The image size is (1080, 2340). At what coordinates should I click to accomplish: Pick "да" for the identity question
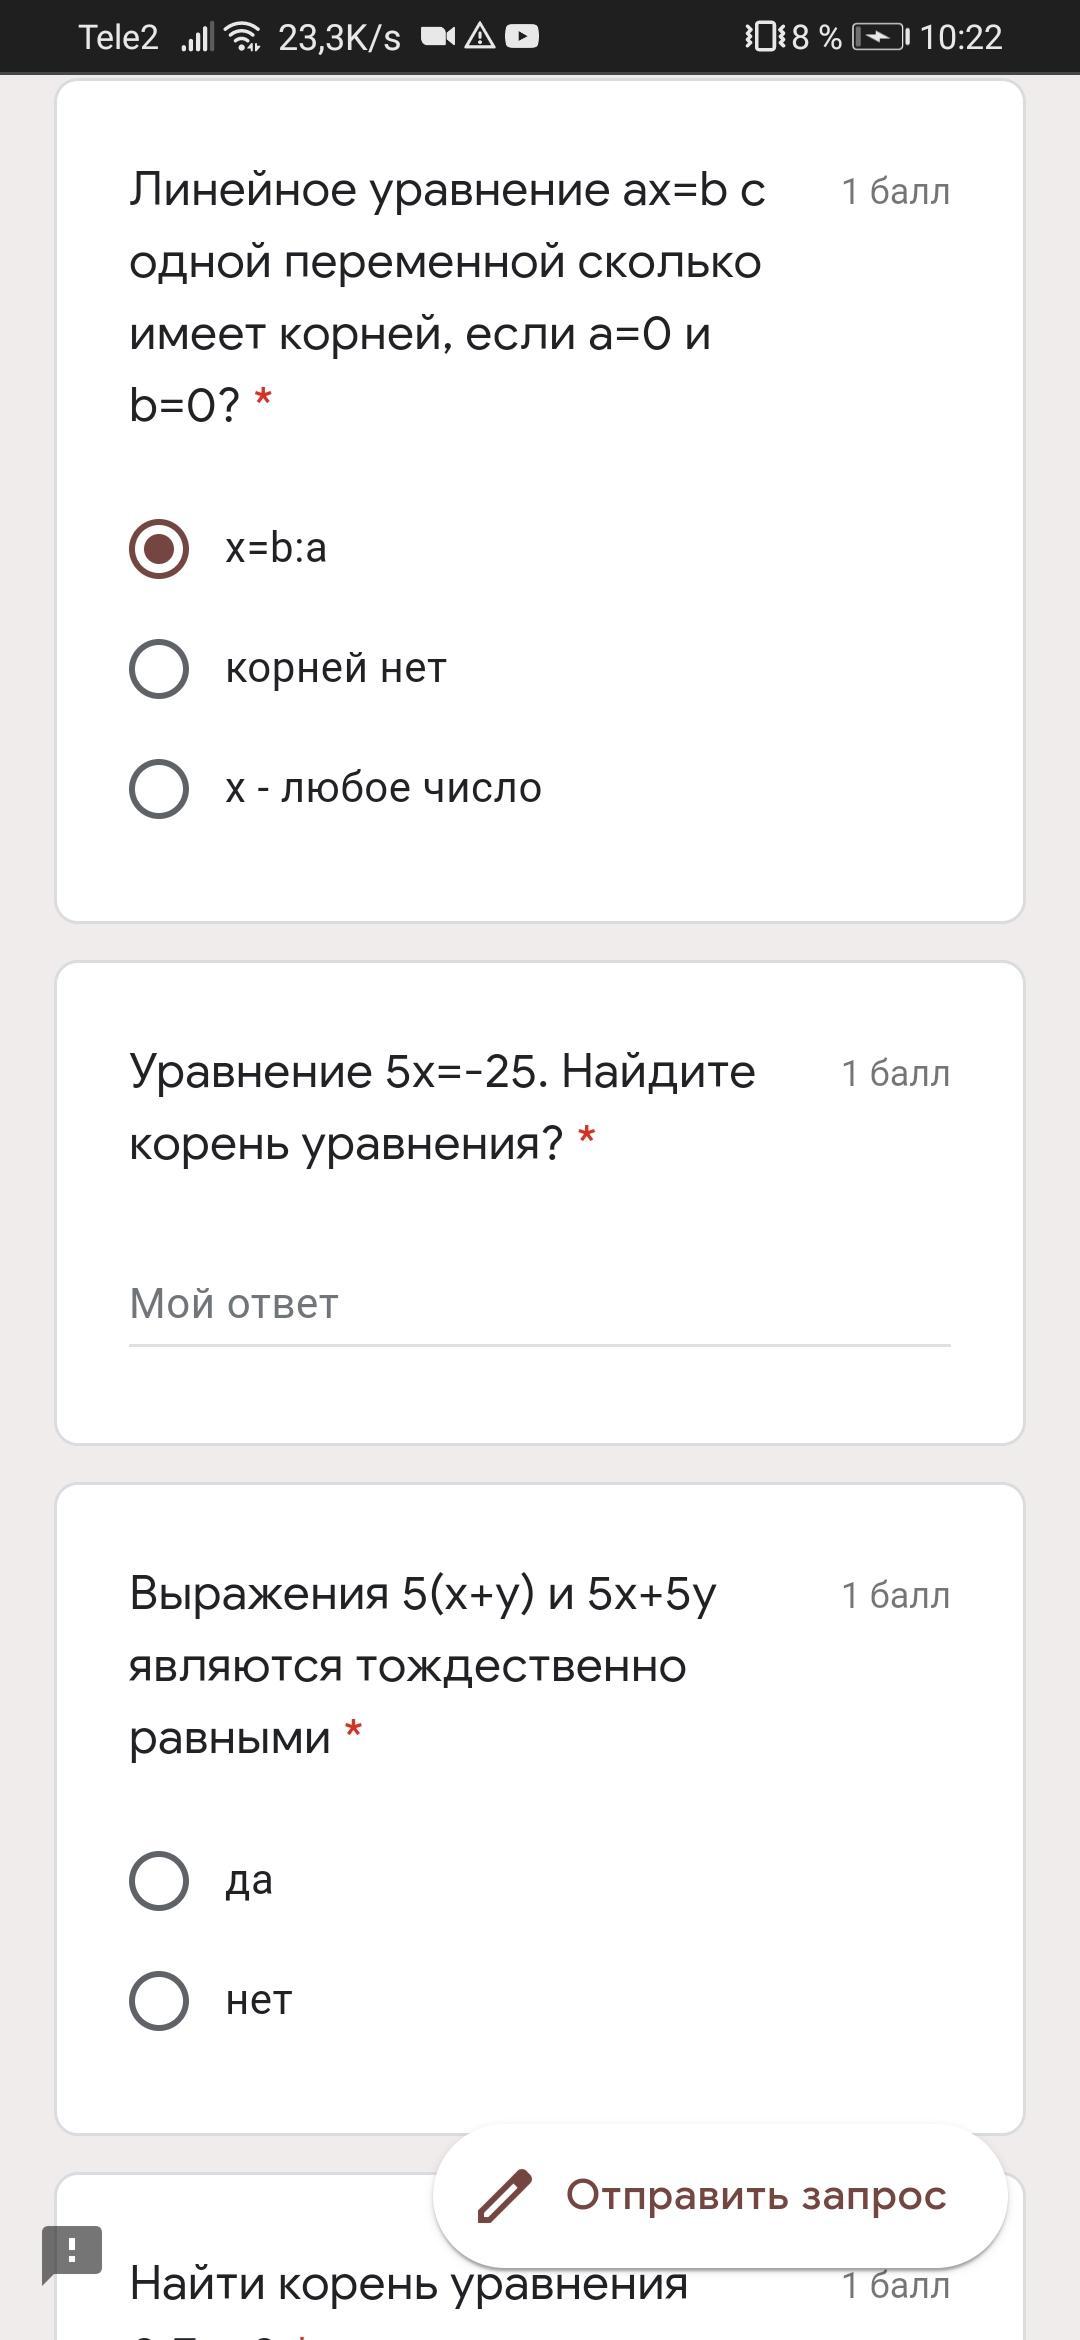click(x=159, y=1881)
